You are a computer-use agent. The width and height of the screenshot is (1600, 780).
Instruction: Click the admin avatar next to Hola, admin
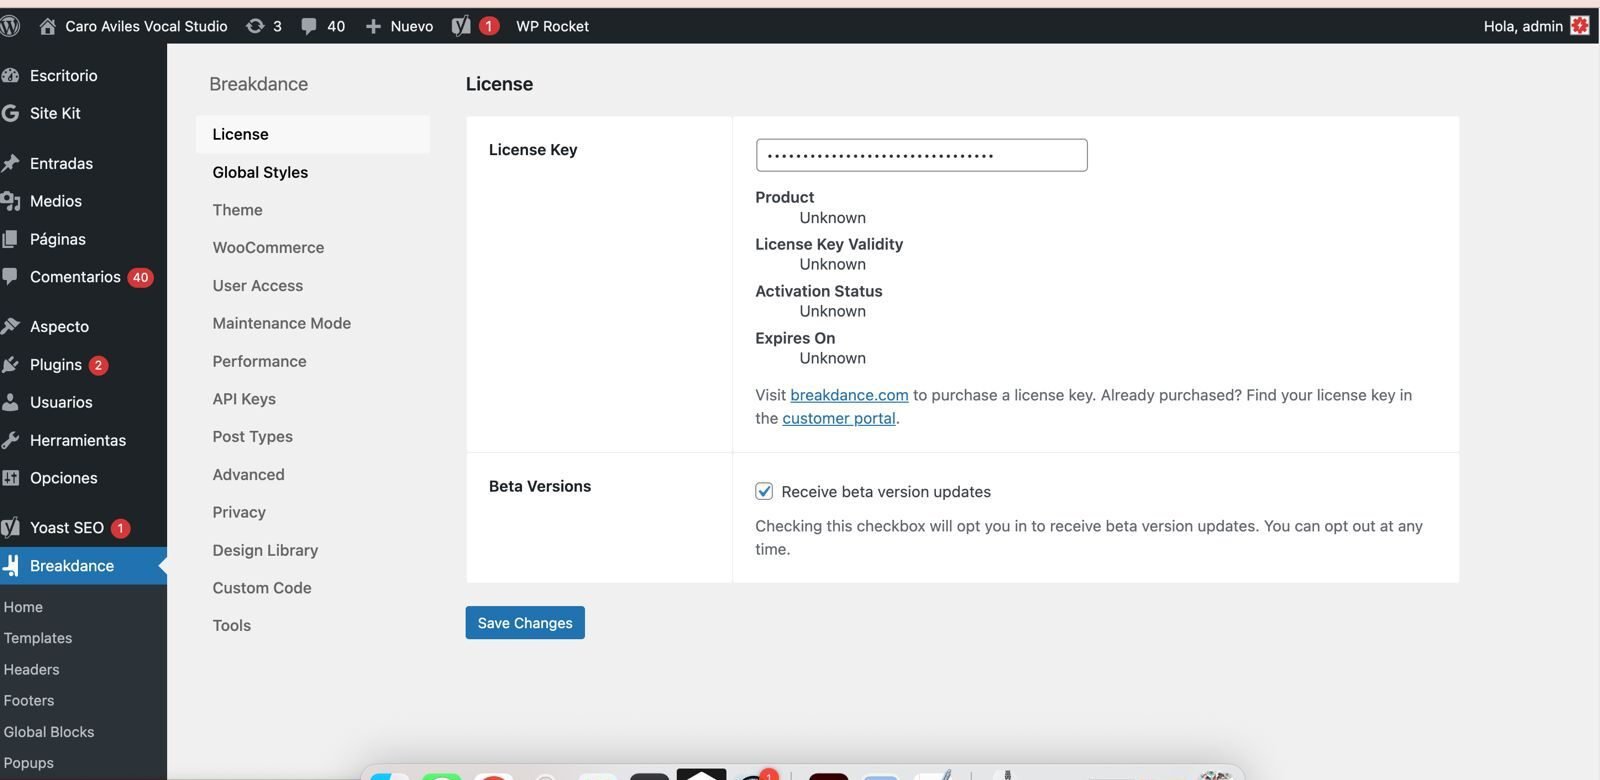[x=1580, y=26]
